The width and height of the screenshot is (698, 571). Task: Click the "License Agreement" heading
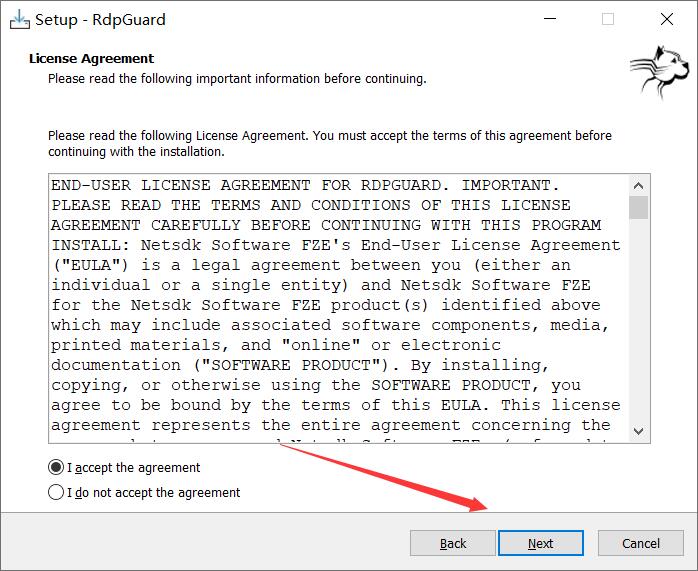click(91, 58)
